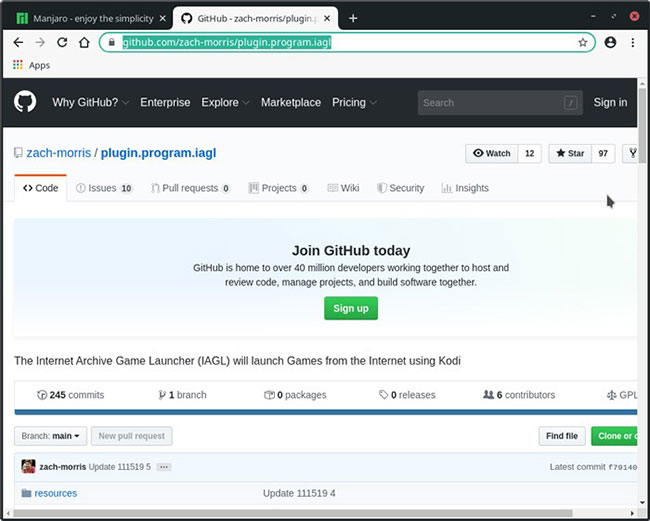Go to browser home page icon
650x521 pixels.
84,42
